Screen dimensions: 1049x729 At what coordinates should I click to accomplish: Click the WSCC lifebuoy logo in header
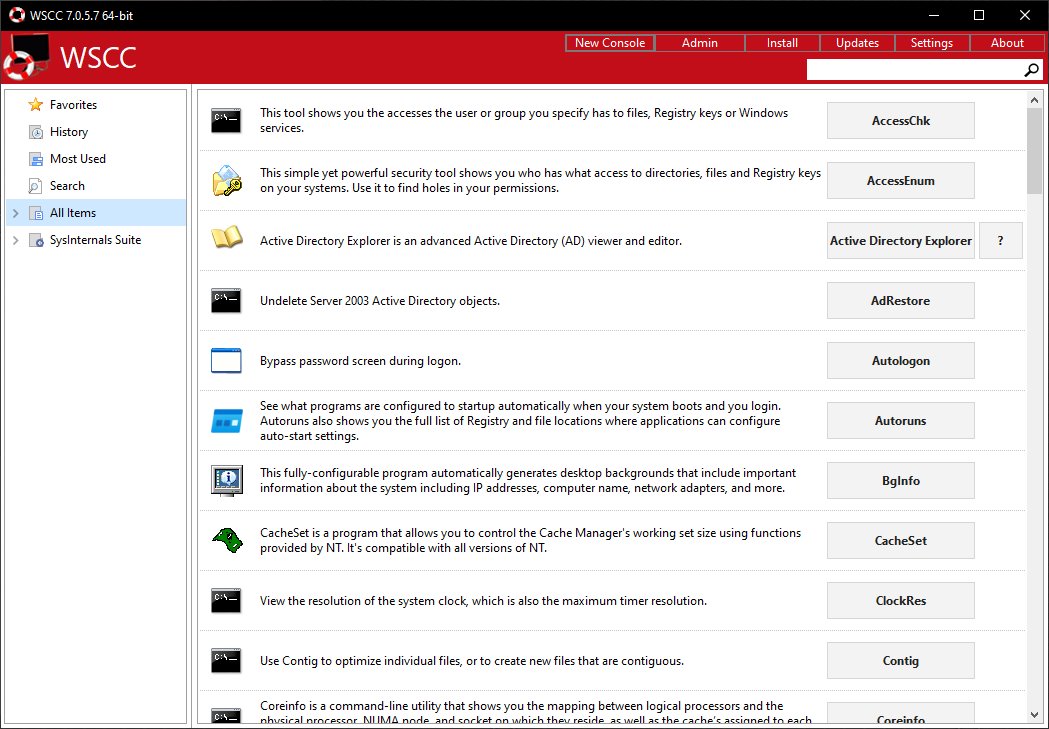point(27,57)
